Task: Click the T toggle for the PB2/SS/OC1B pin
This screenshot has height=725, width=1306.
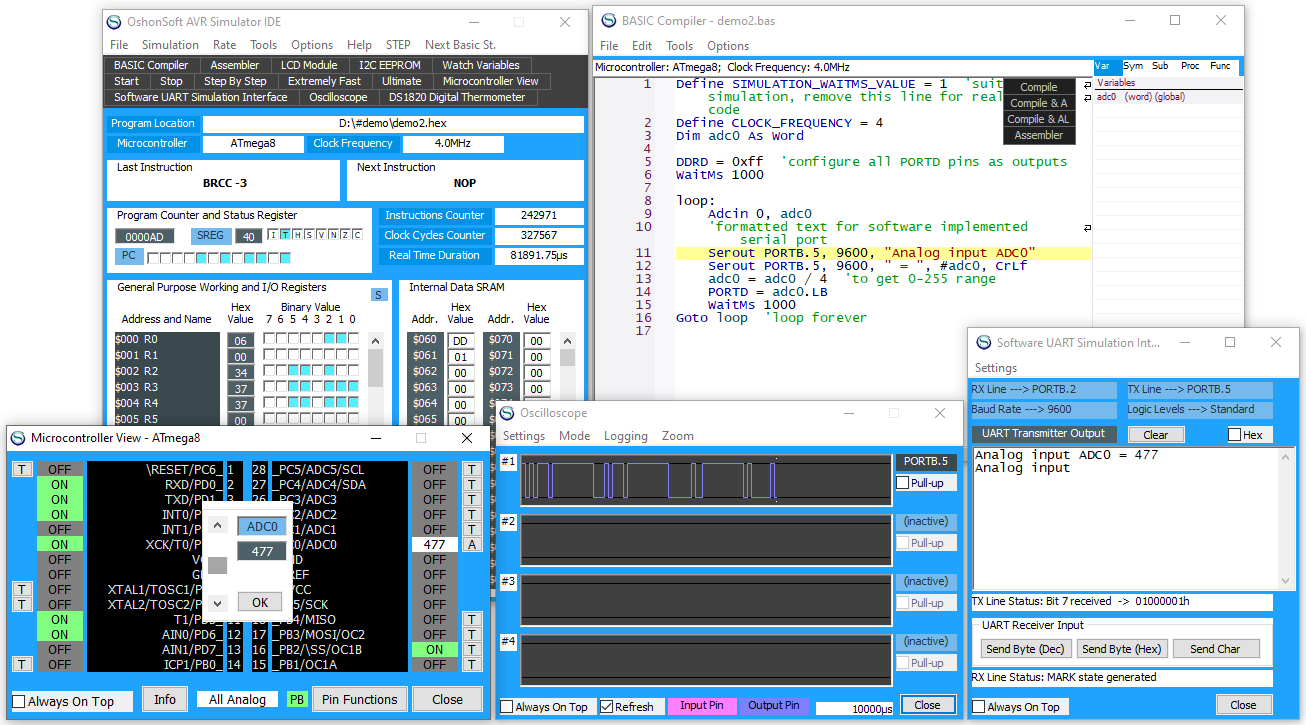Action: [x=473, y=650]
